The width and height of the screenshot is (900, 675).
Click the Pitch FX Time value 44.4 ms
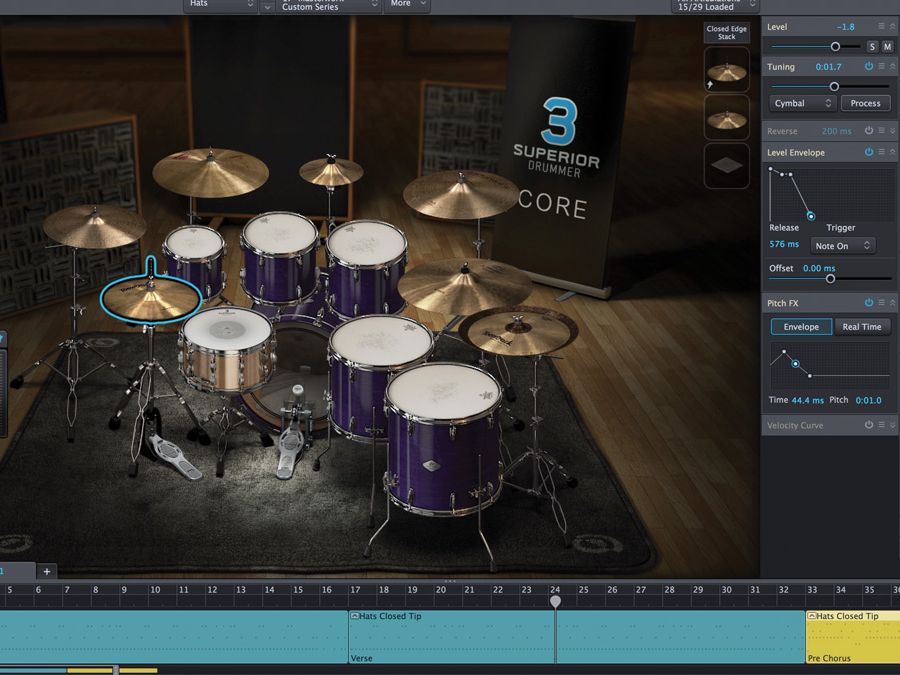click(808, 400)
